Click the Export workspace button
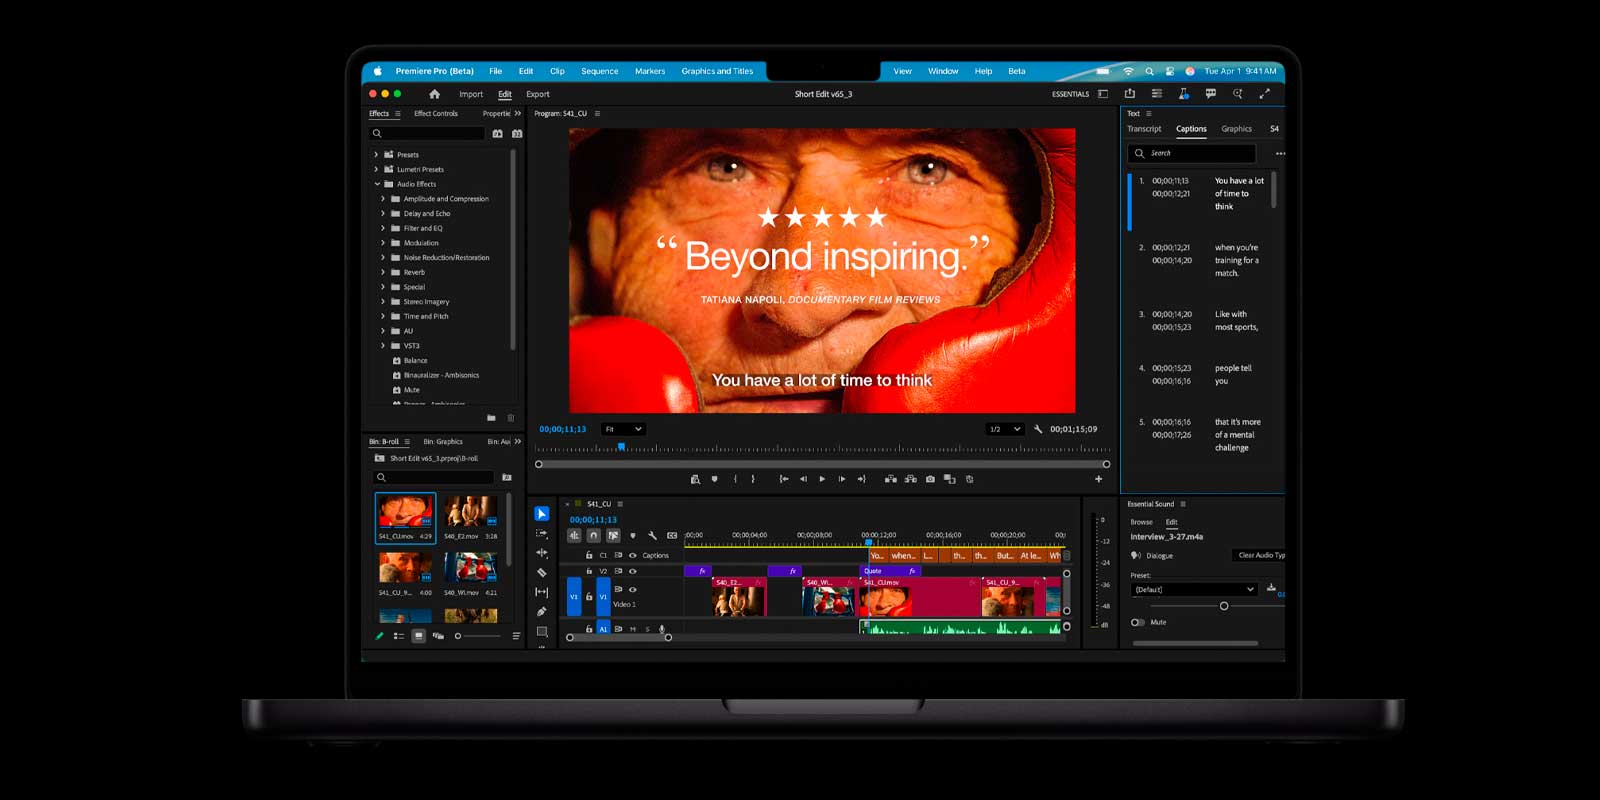 coord(538,94)
